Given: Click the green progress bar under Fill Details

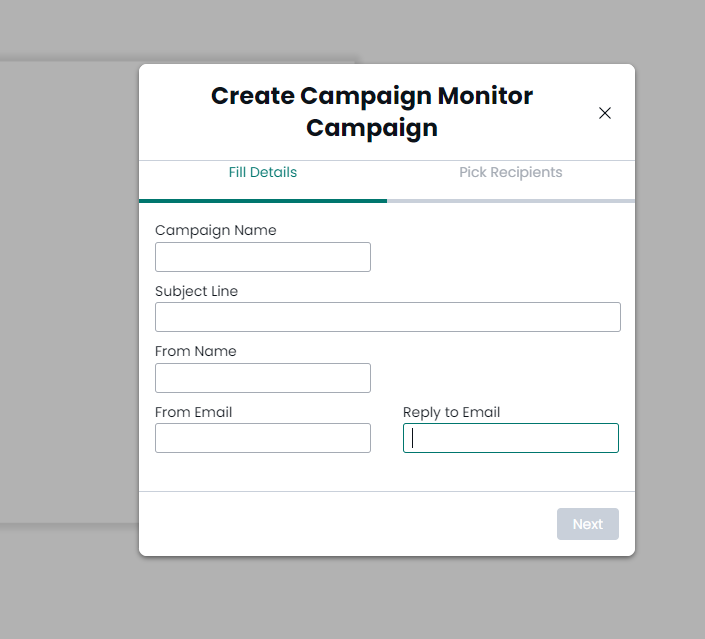Looking at the screenshot, I should click(x=263, y=201).
